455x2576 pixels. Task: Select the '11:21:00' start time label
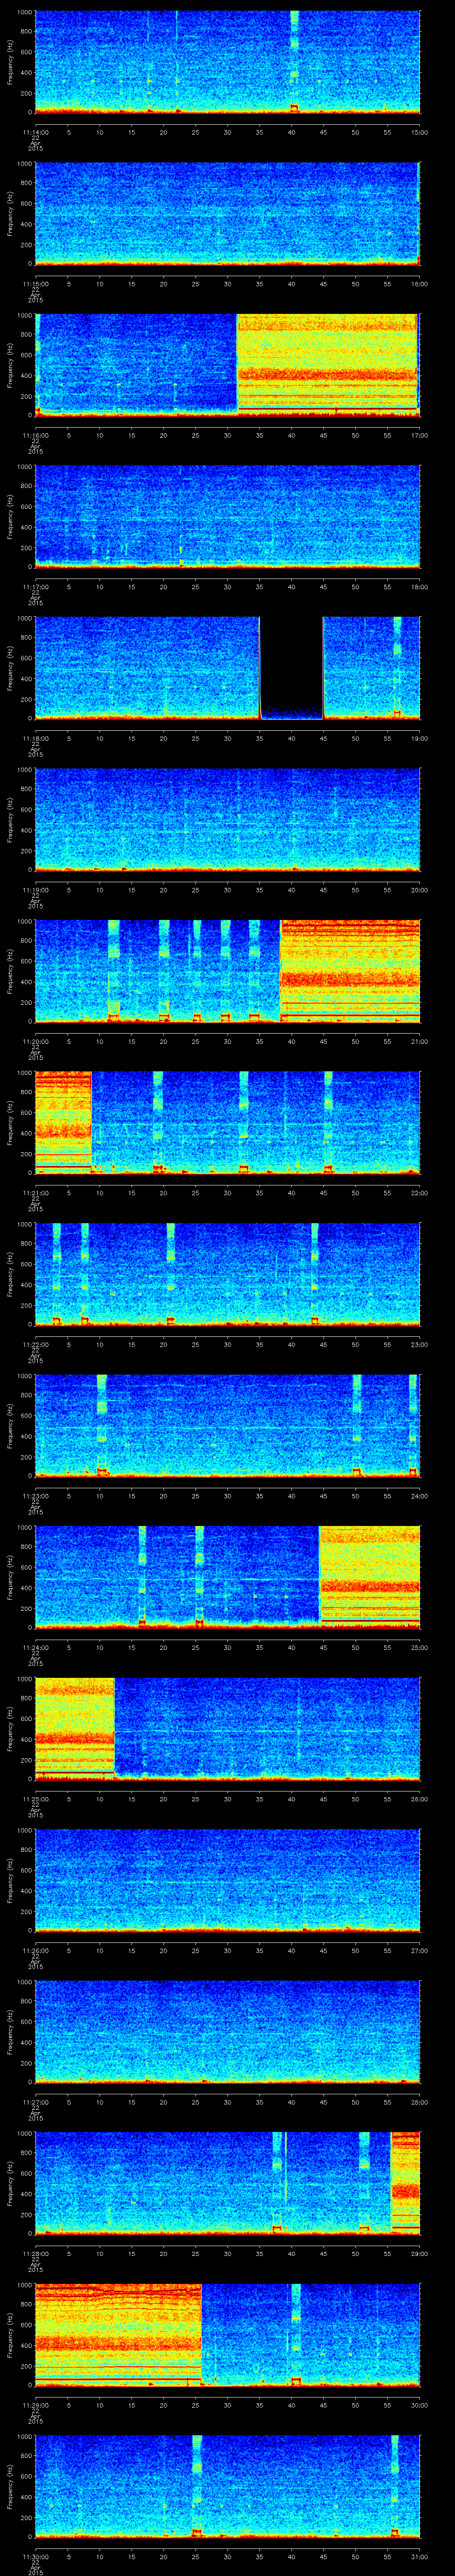click(x=35, y=1193)
